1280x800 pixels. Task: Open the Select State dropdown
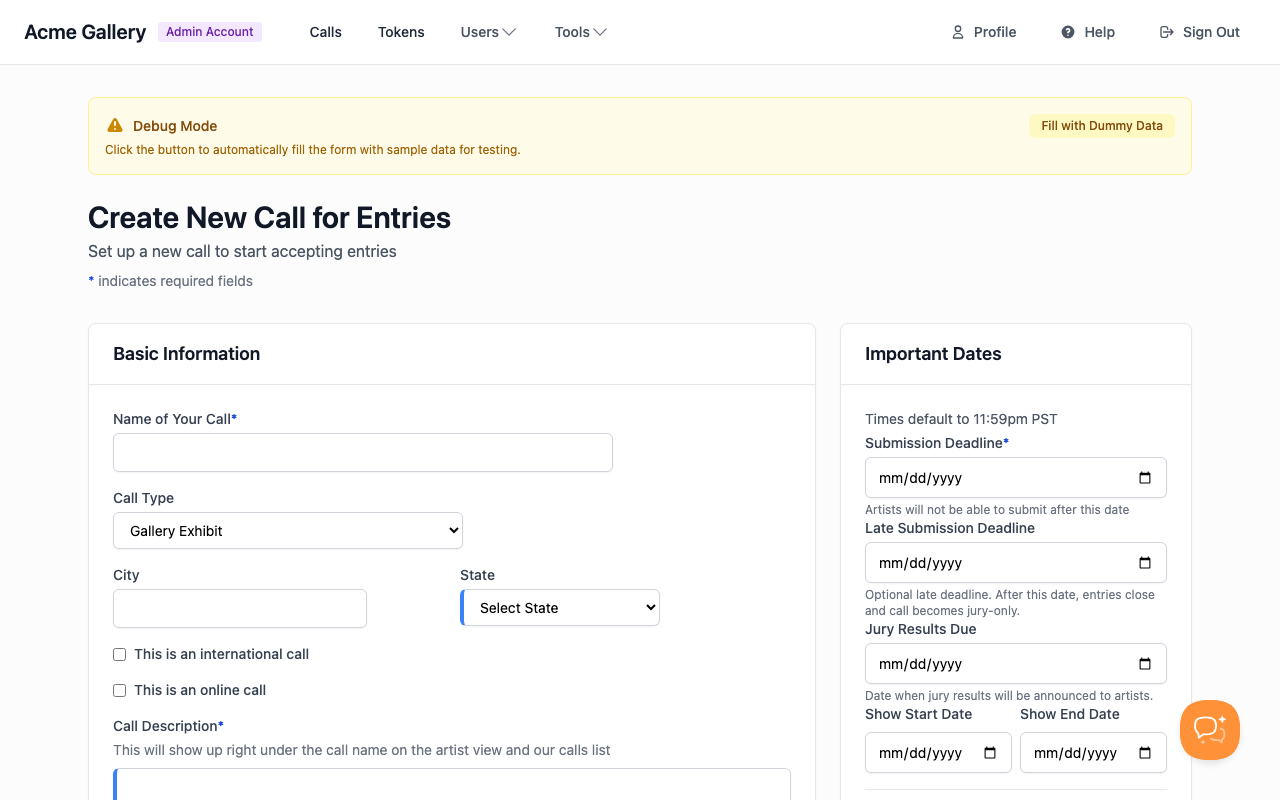pos(559,607)
